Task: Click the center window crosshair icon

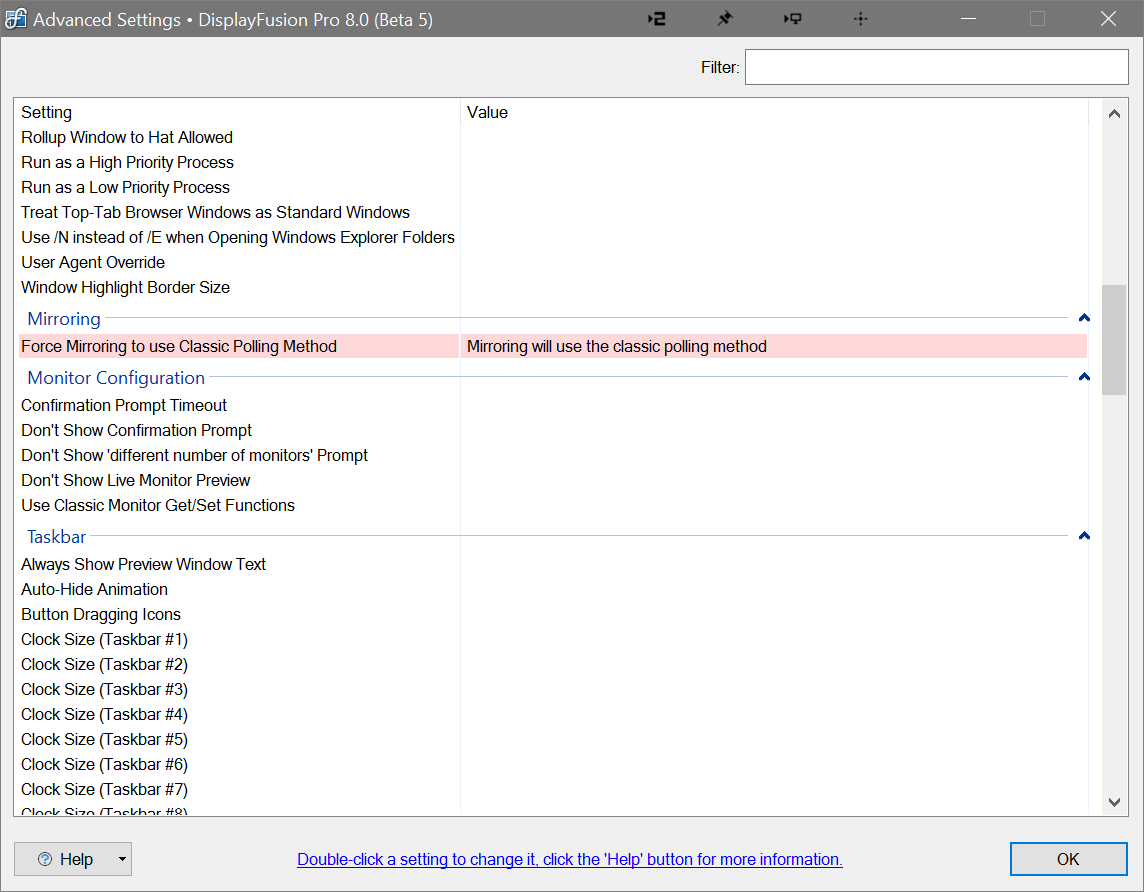Action: (860, 19)
